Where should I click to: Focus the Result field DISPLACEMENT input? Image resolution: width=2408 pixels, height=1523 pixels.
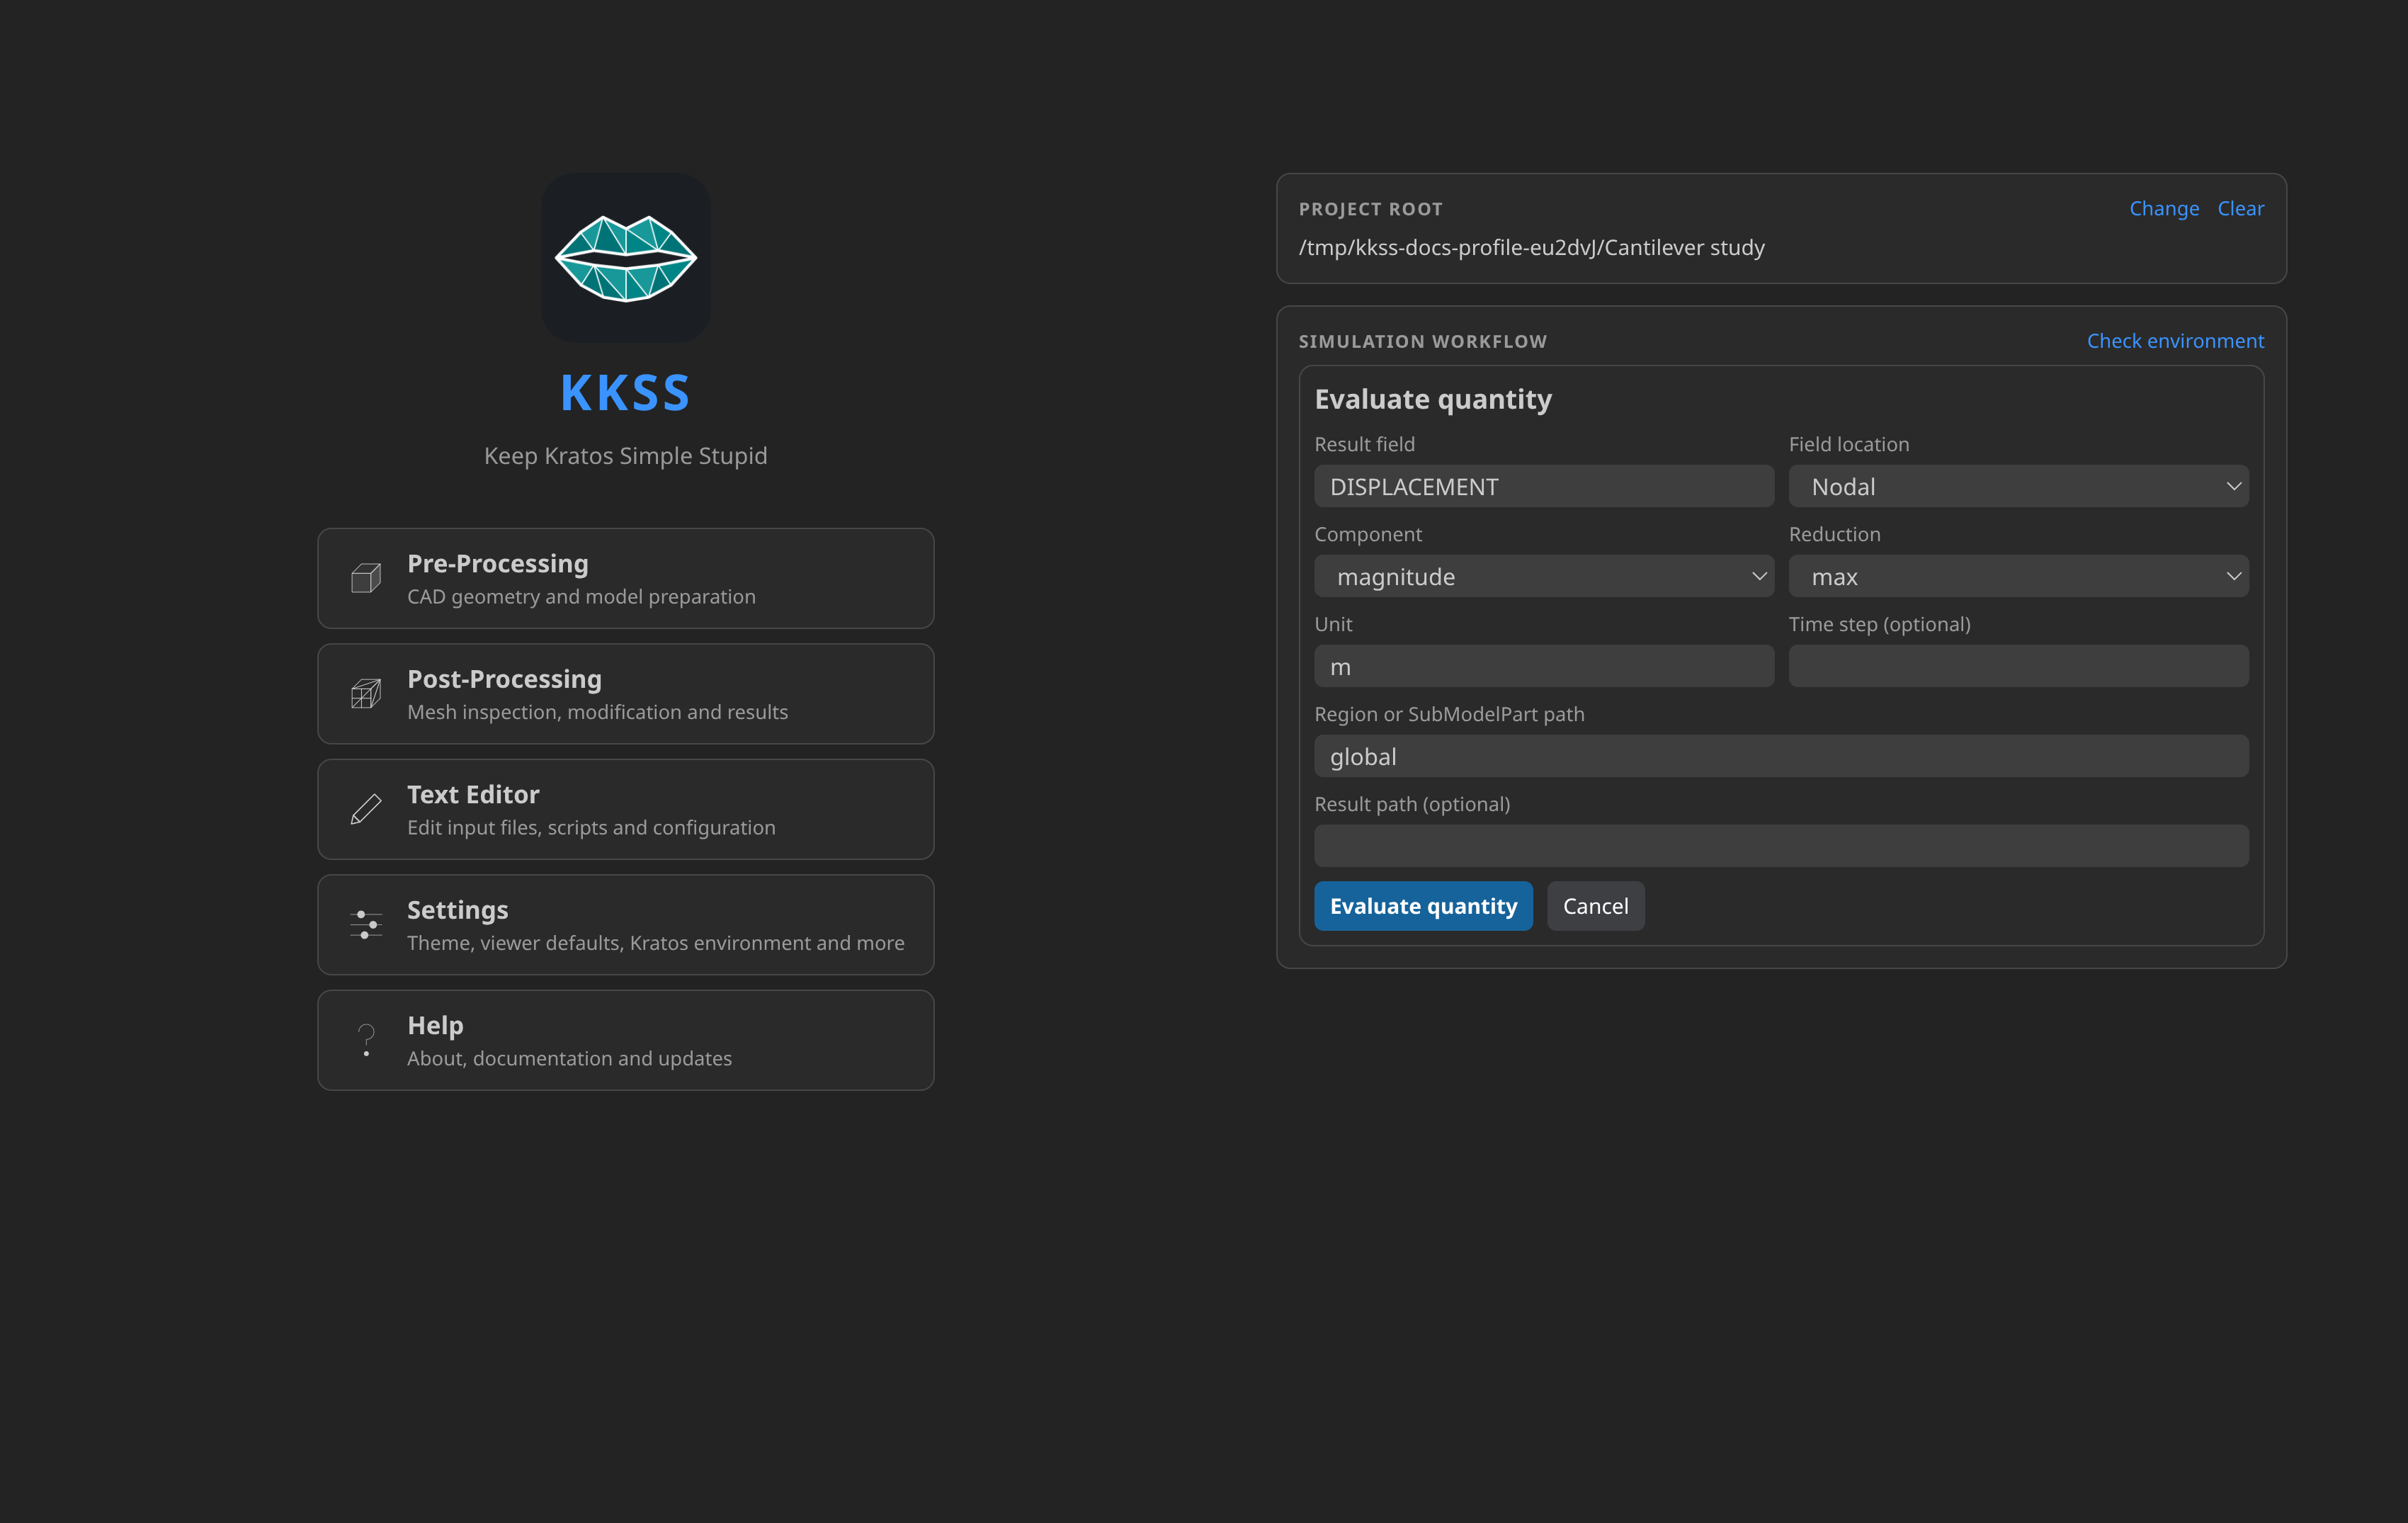(x=1544, y=486)
